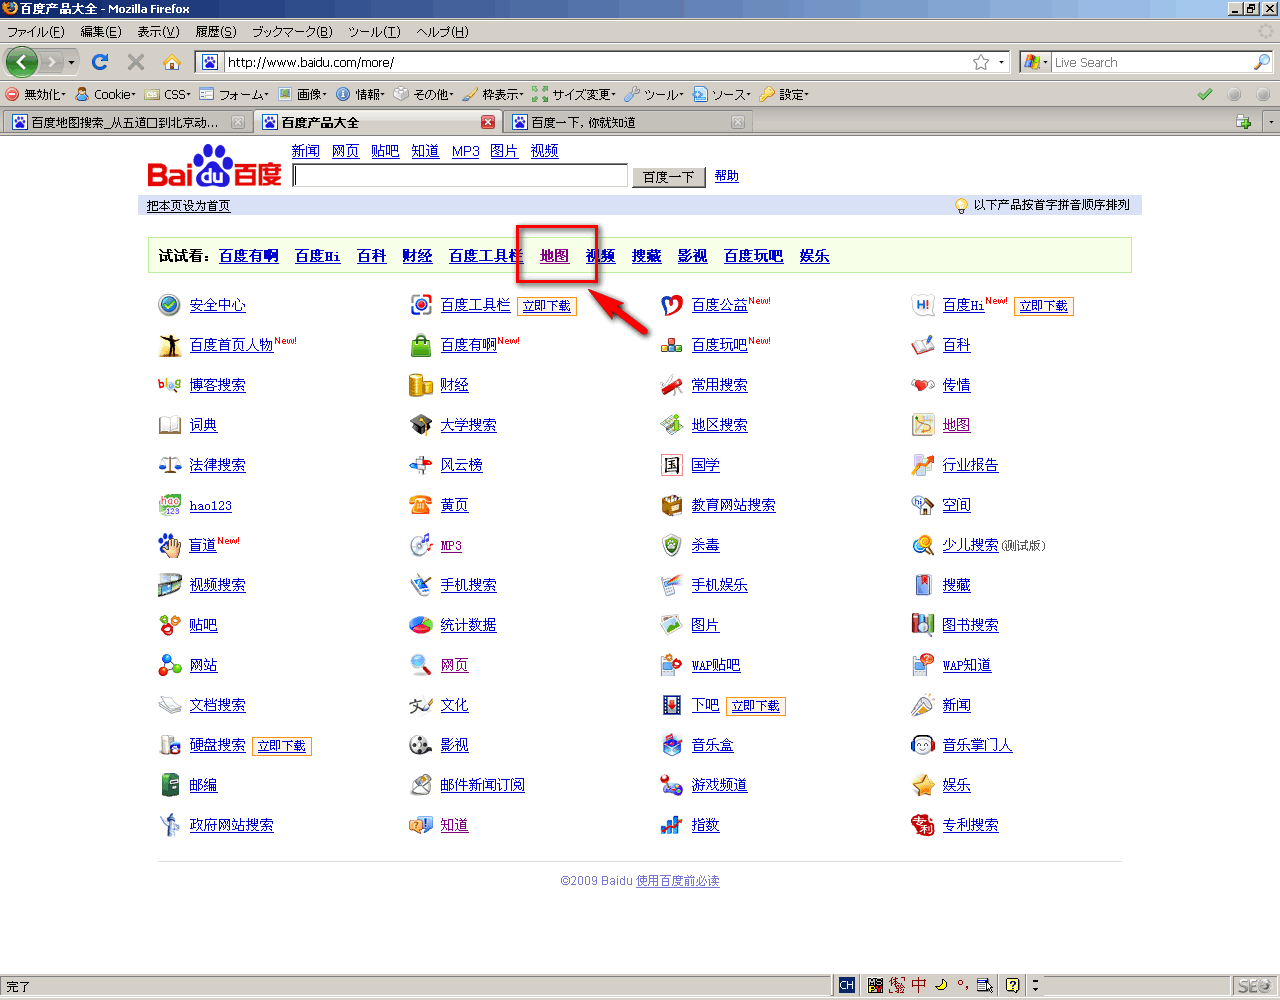Open the 編集 menu
The width and height of the screenshot is (1280, 1000).
101,32
